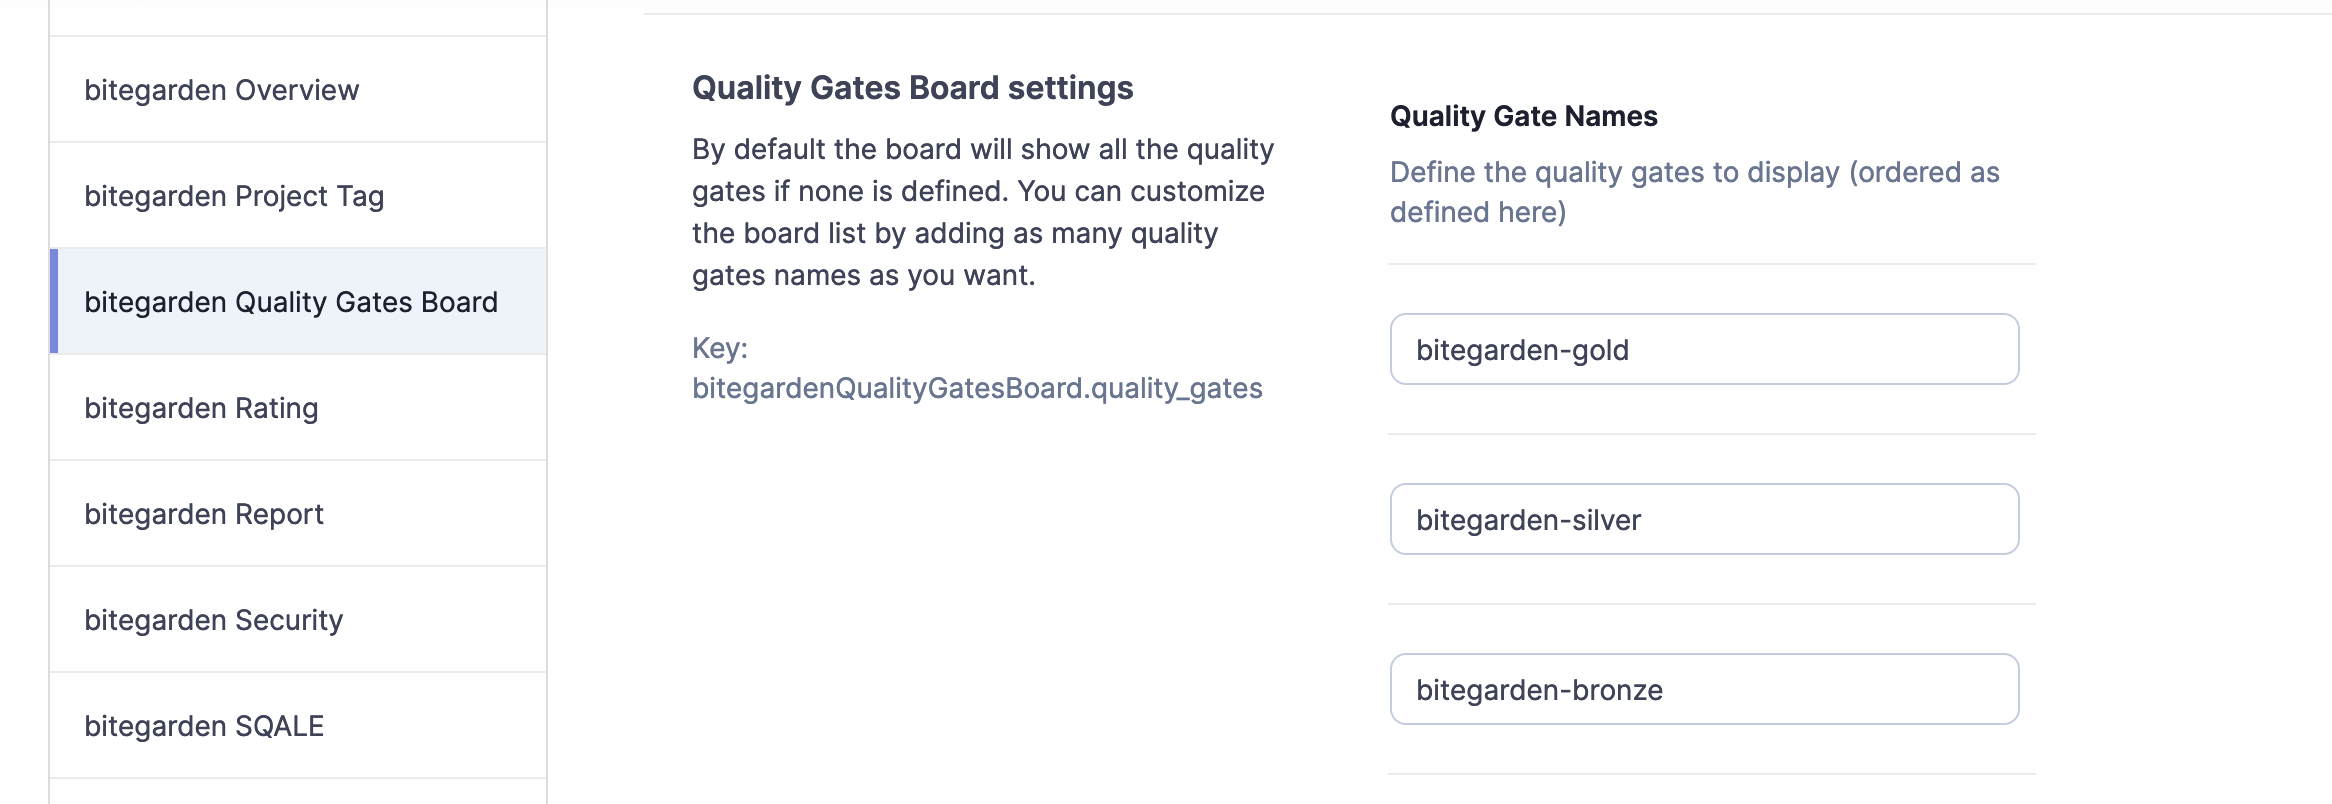Screen dimensions: 2332x804
Task: Select the bitegarden Quality Gates Board category
Action: point(290,302)
